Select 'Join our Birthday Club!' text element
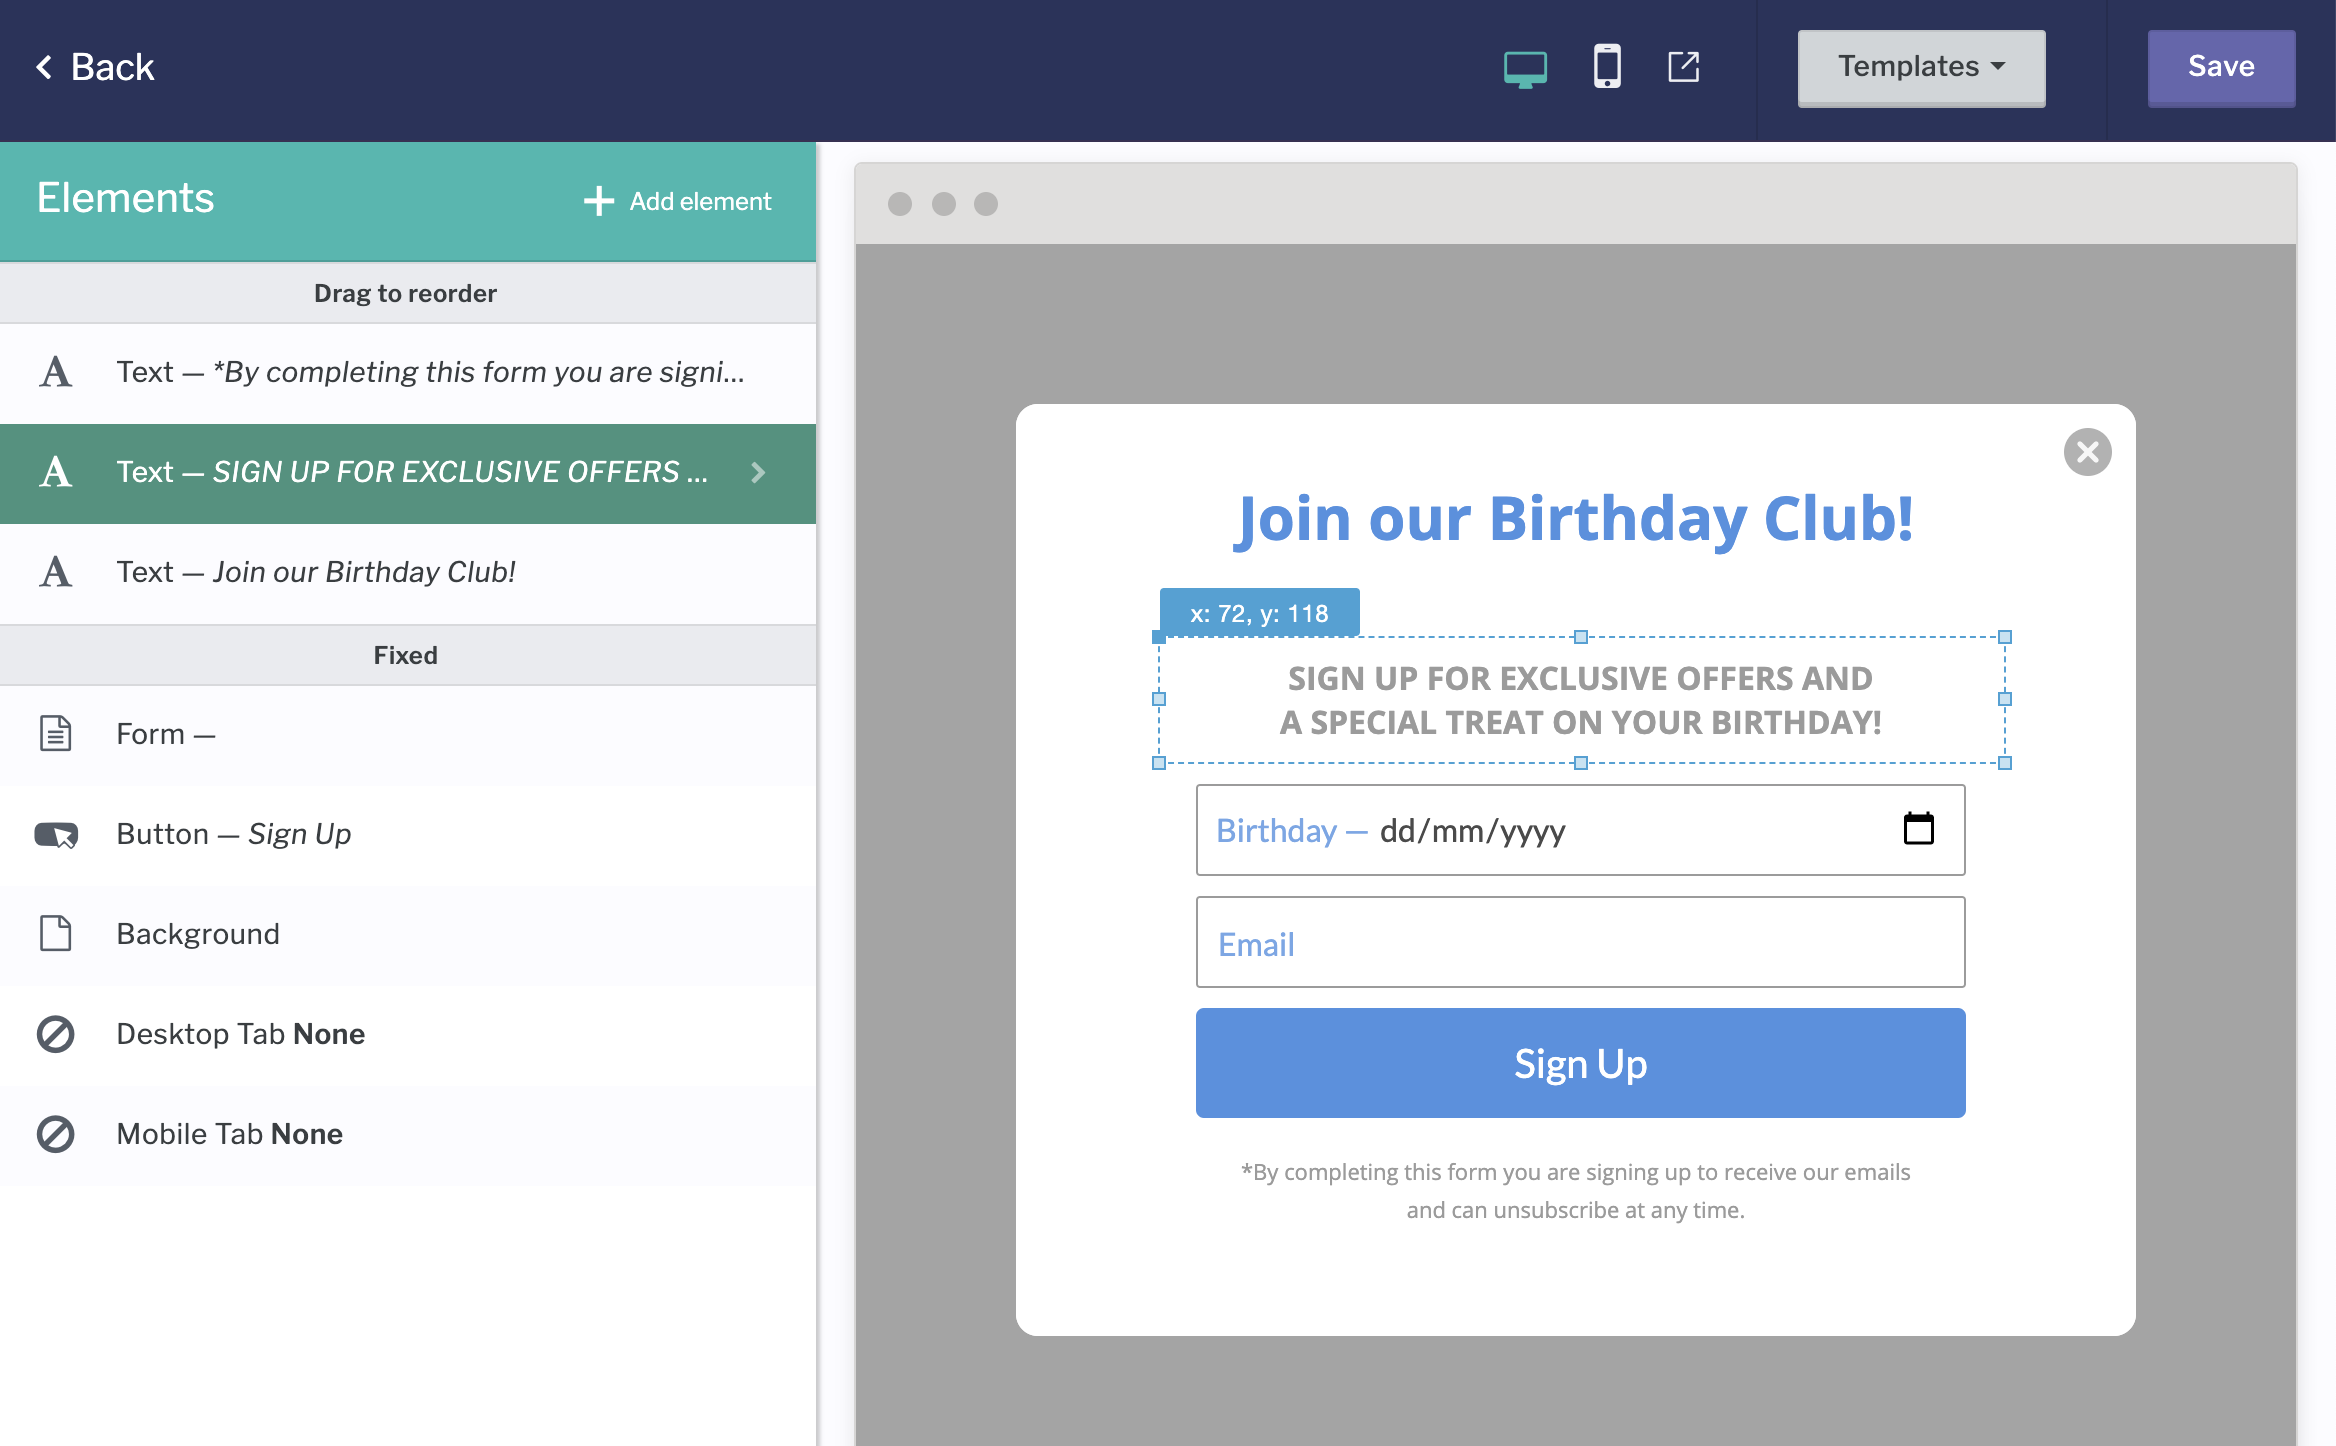This screenshot has height=1446, width=2336. click(x=315, y=572)
